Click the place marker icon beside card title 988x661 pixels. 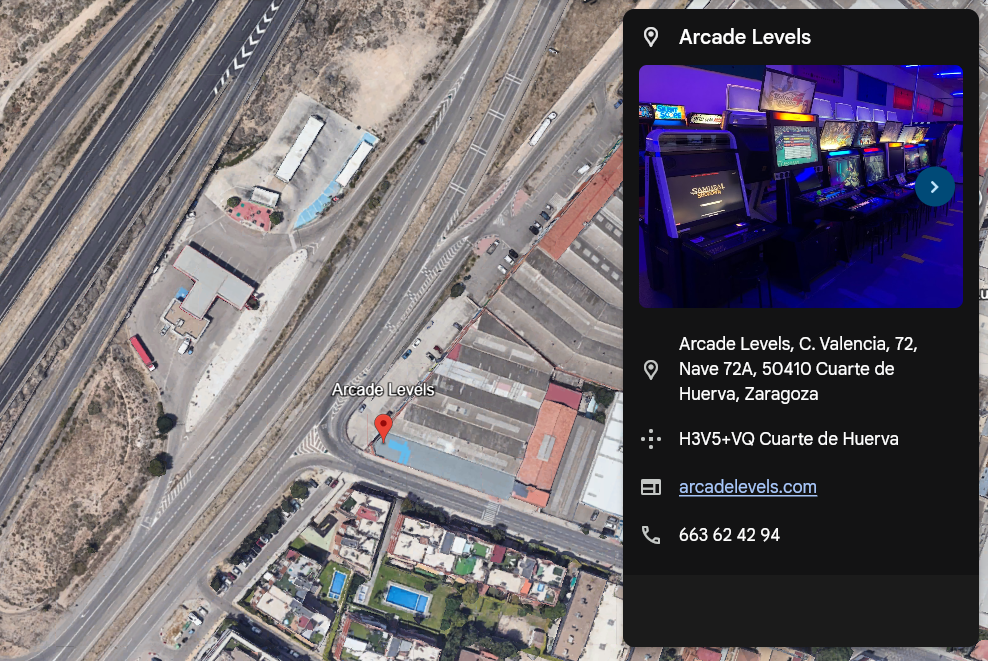coord(651,37)
